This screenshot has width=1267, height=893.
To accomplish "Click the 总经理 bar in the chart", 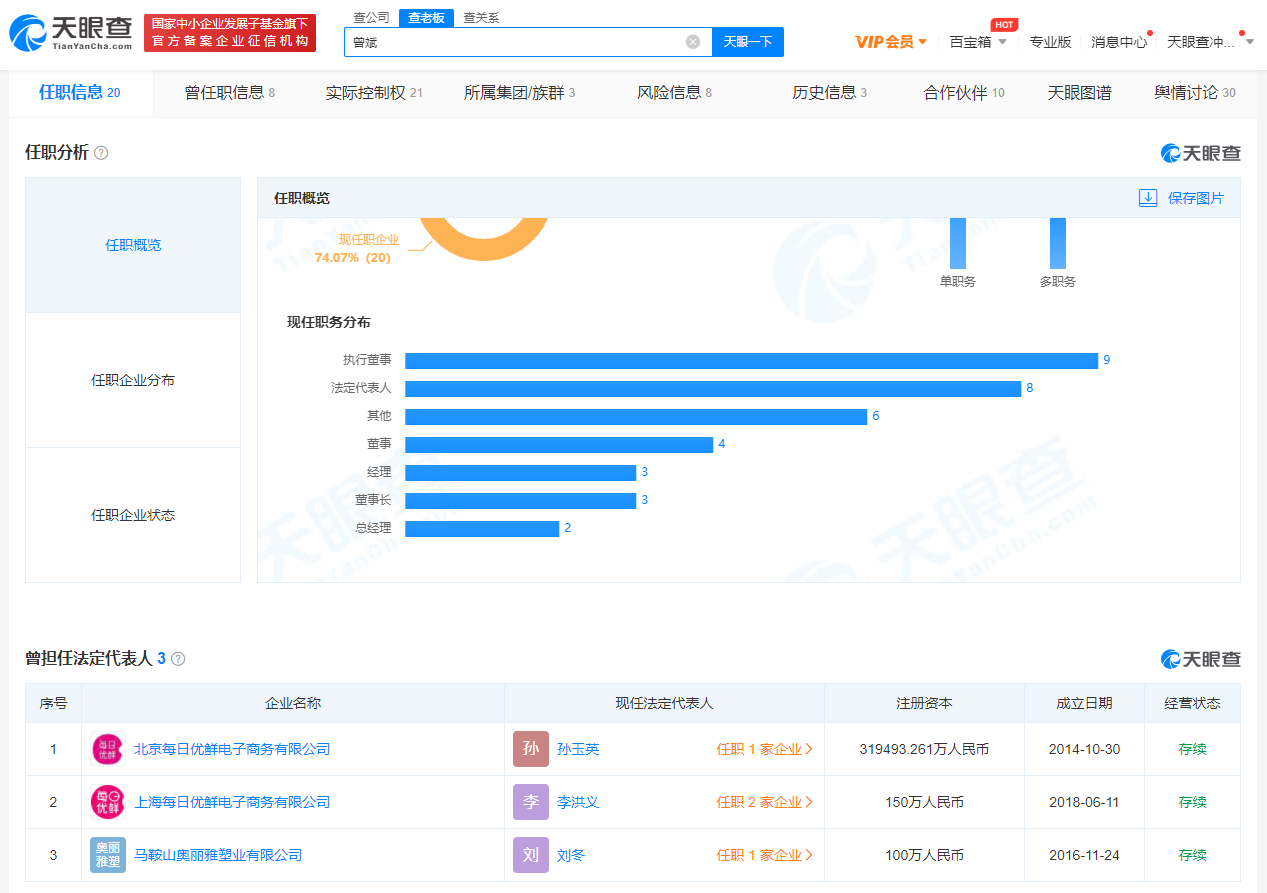I will 482,528.
